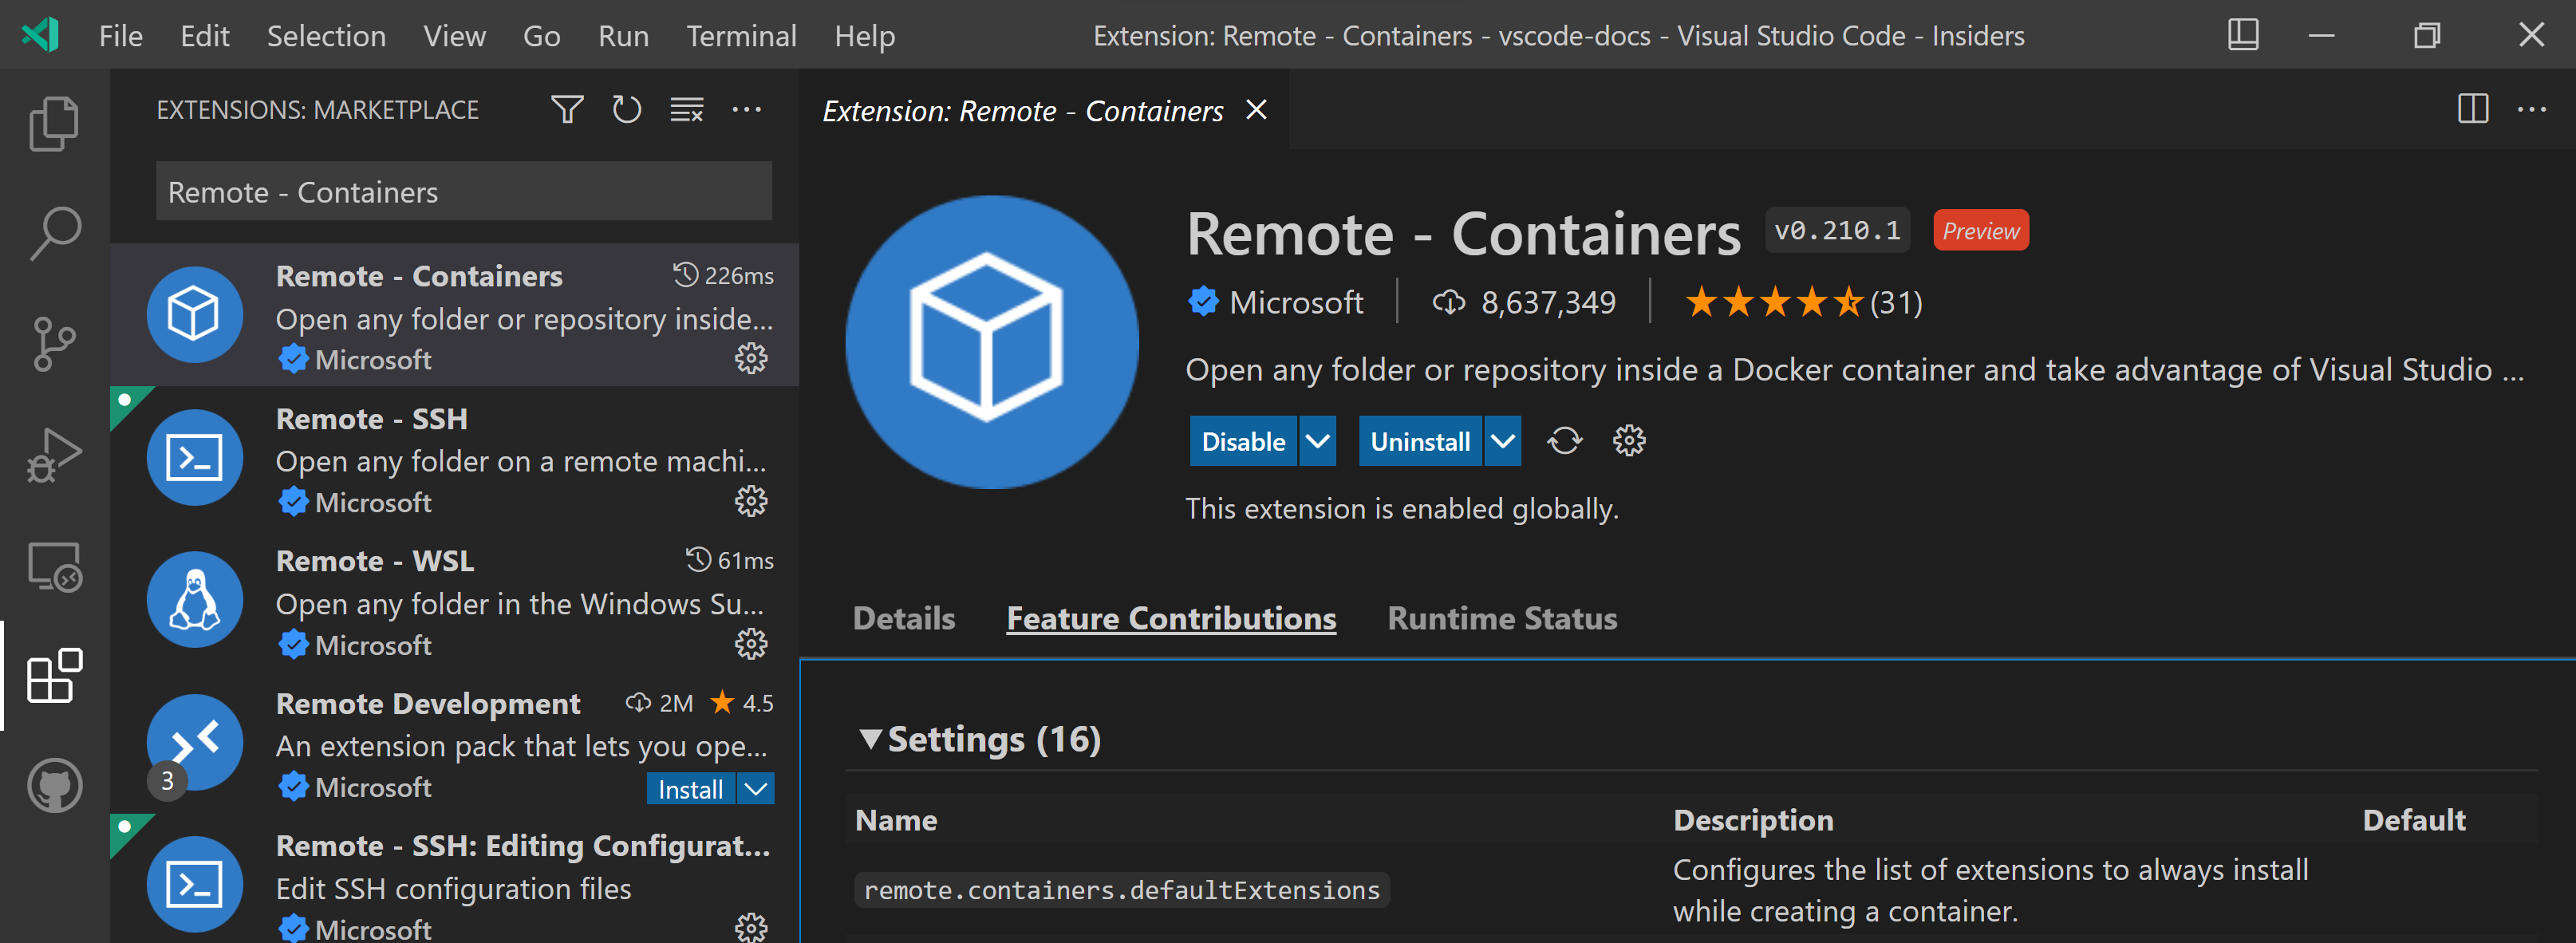Open Extensions panel more actions menu
This screenshot has height=943, width=2576.
coord(747,109)
